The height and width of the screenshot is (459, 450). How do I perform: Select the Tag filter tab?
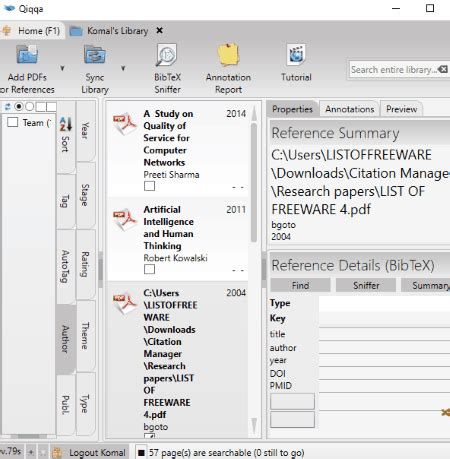(x=66, y=201)
